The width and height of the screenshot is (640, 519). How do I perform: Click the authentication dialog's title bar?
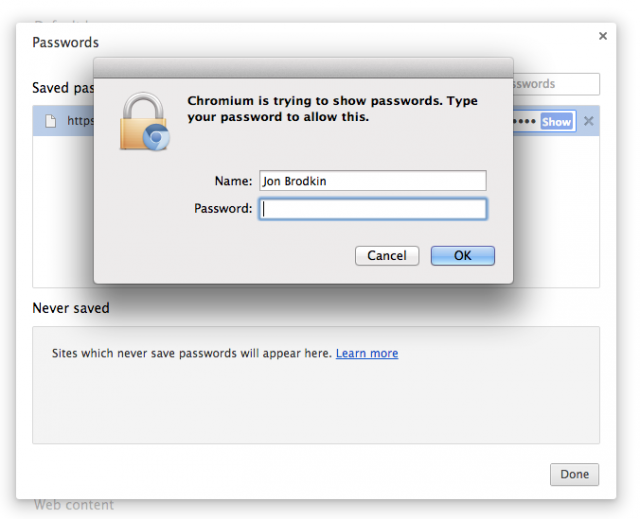coord(303,68)
